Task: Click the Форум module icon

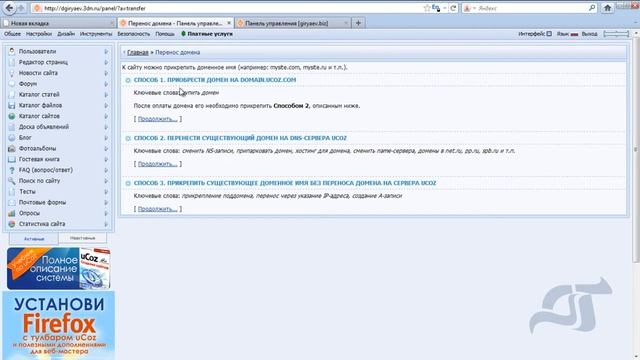Action: tap(12, 84)
